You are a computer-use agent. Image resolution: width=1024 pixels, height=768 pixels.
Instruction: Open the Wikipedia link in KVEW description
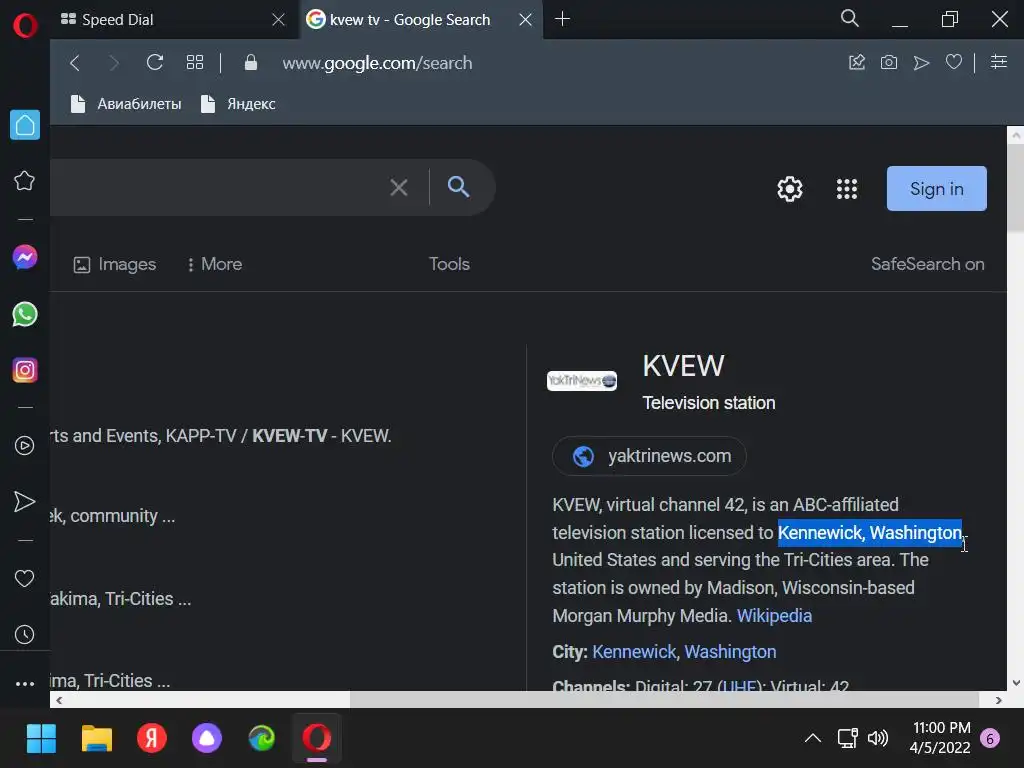tap(774, 616)
